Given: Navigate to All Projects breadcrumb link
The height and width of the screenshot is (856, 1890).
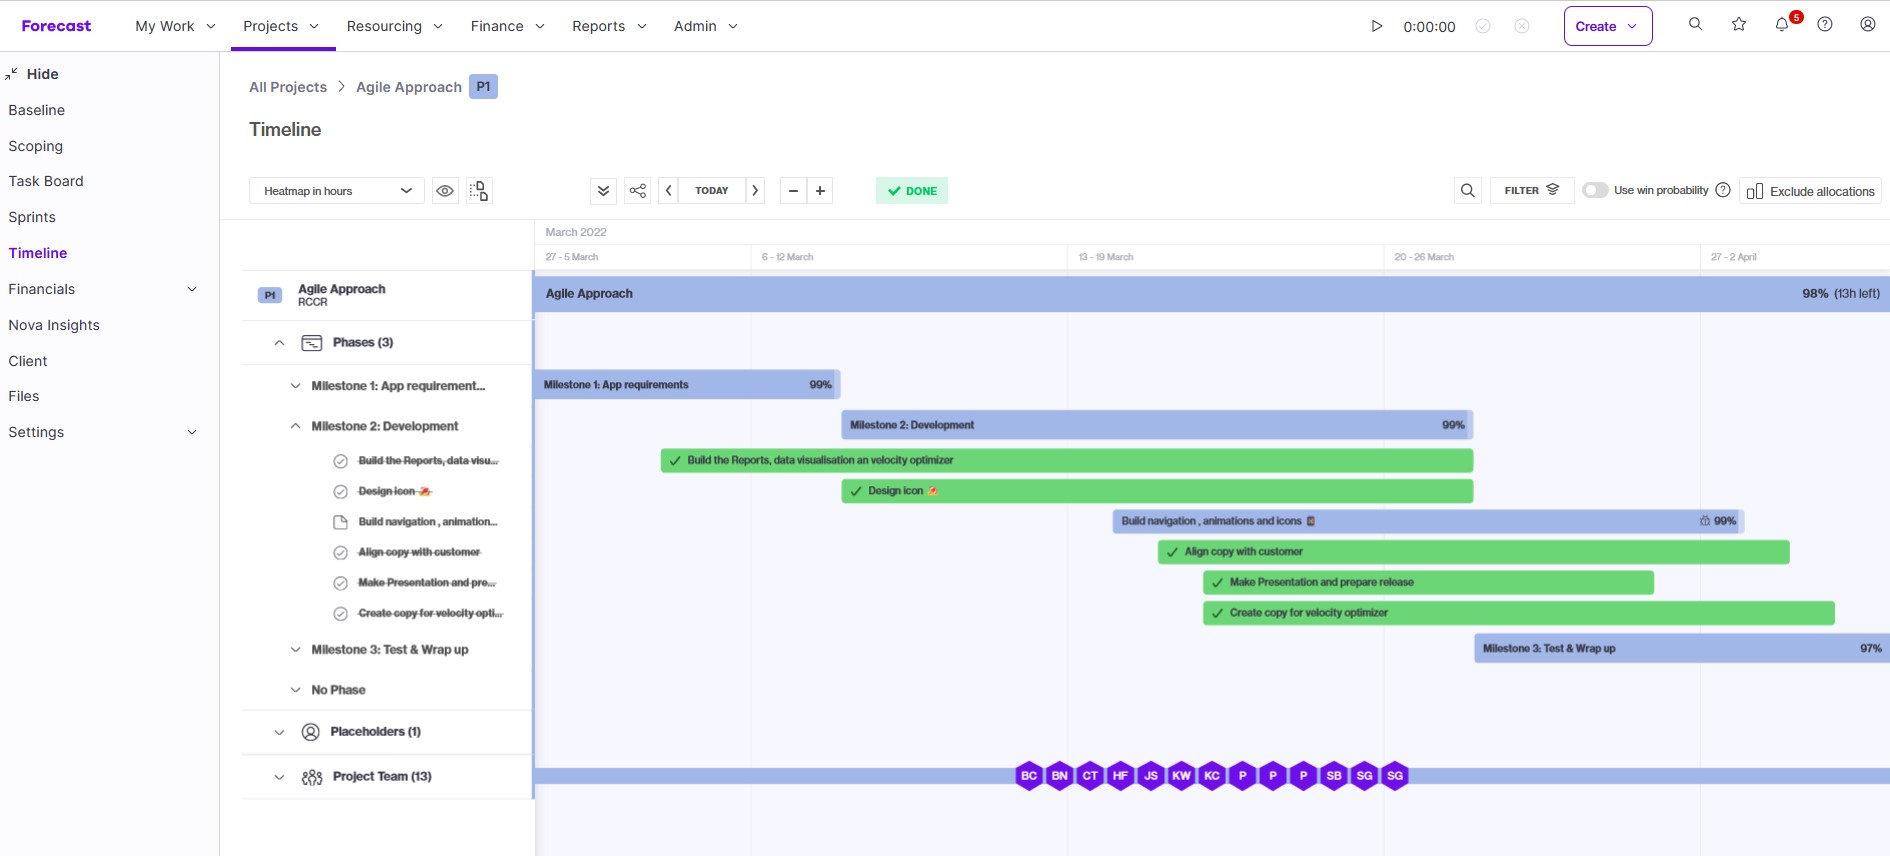Looking at the screenshot, I should click(x=288, y=87).
